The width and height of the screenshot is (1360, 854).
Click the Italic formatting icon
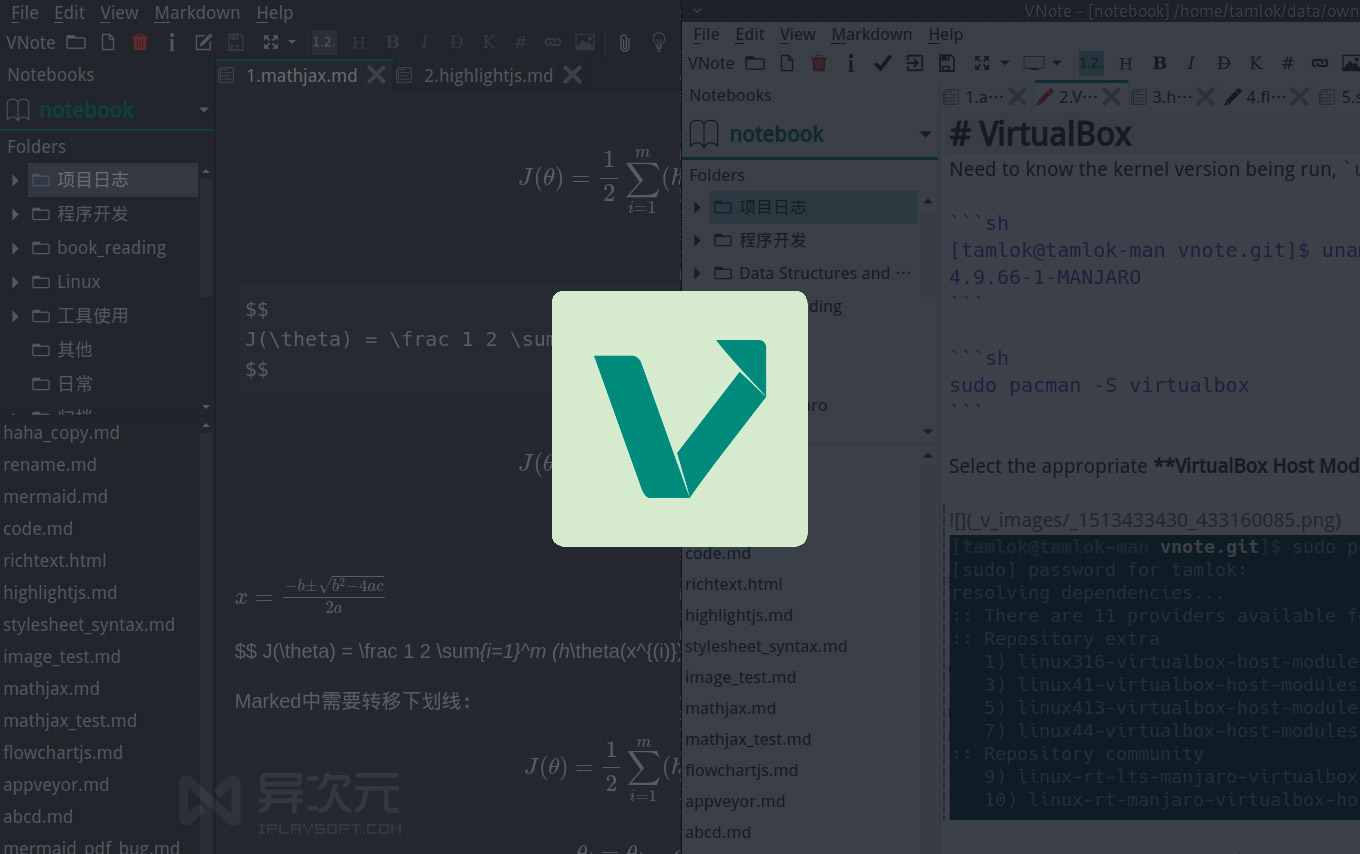pyautogui.click(x=424, y=42)
